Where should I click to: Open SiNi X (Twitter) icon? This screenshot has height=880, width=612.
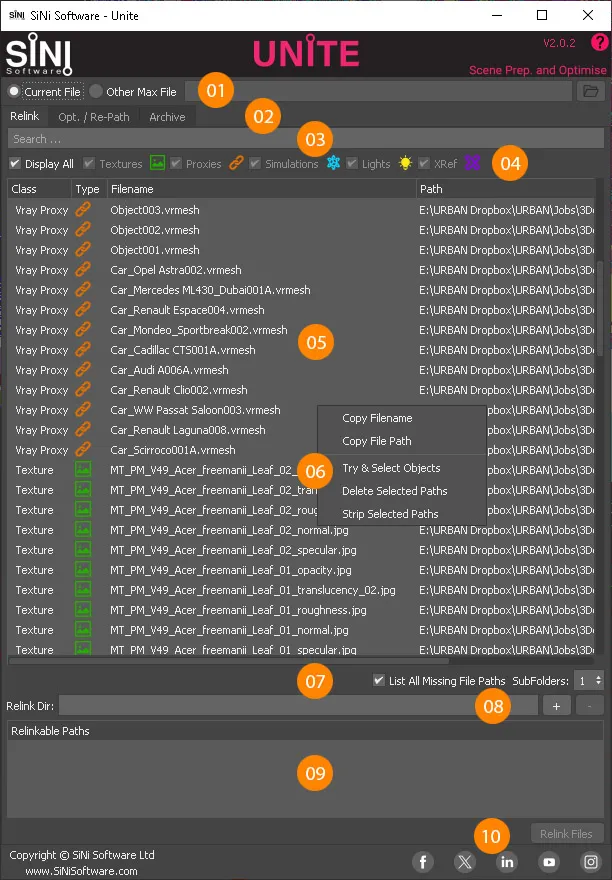pos(465,861)
